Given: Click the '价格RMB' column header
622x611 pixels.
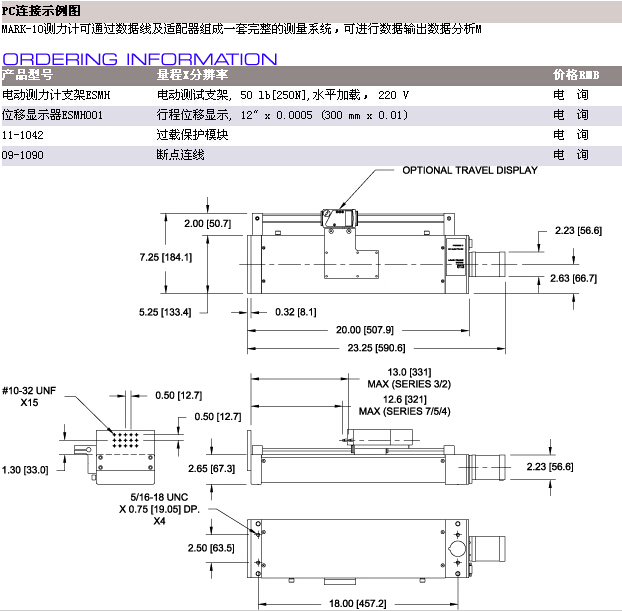Looking at the screenshot, I should (576, 75).
